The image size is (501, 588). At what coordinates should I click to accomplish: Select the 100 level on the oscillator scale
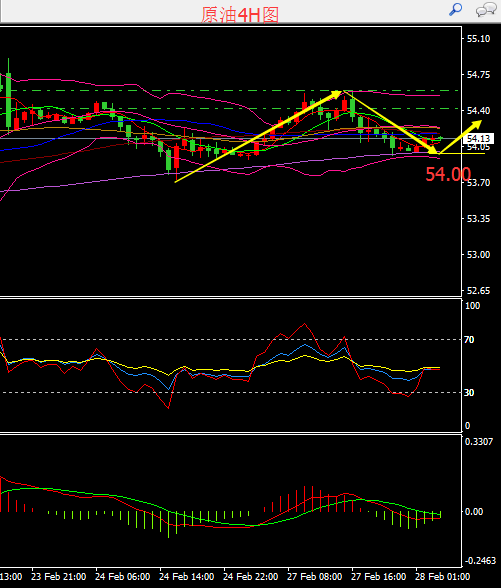click(x=472, y=306)
